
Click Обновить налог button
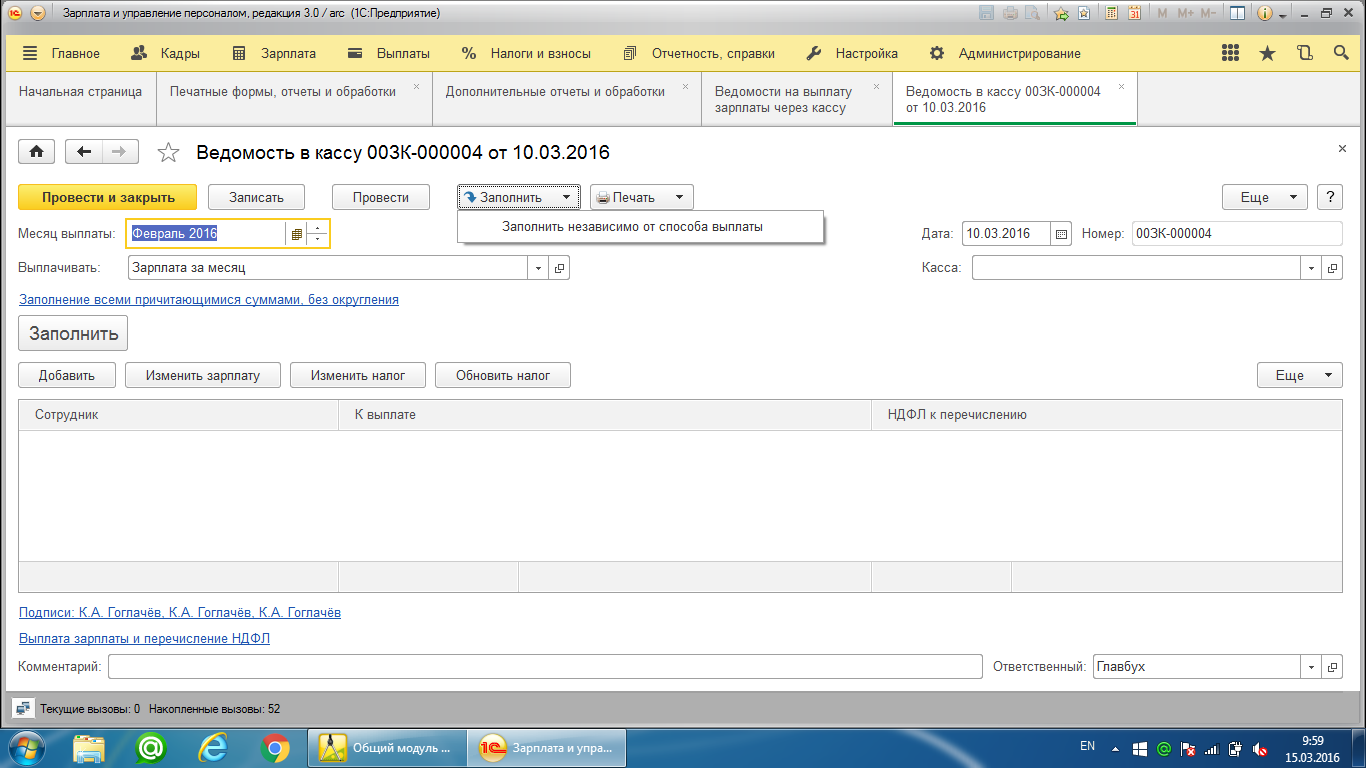[503, 375]
